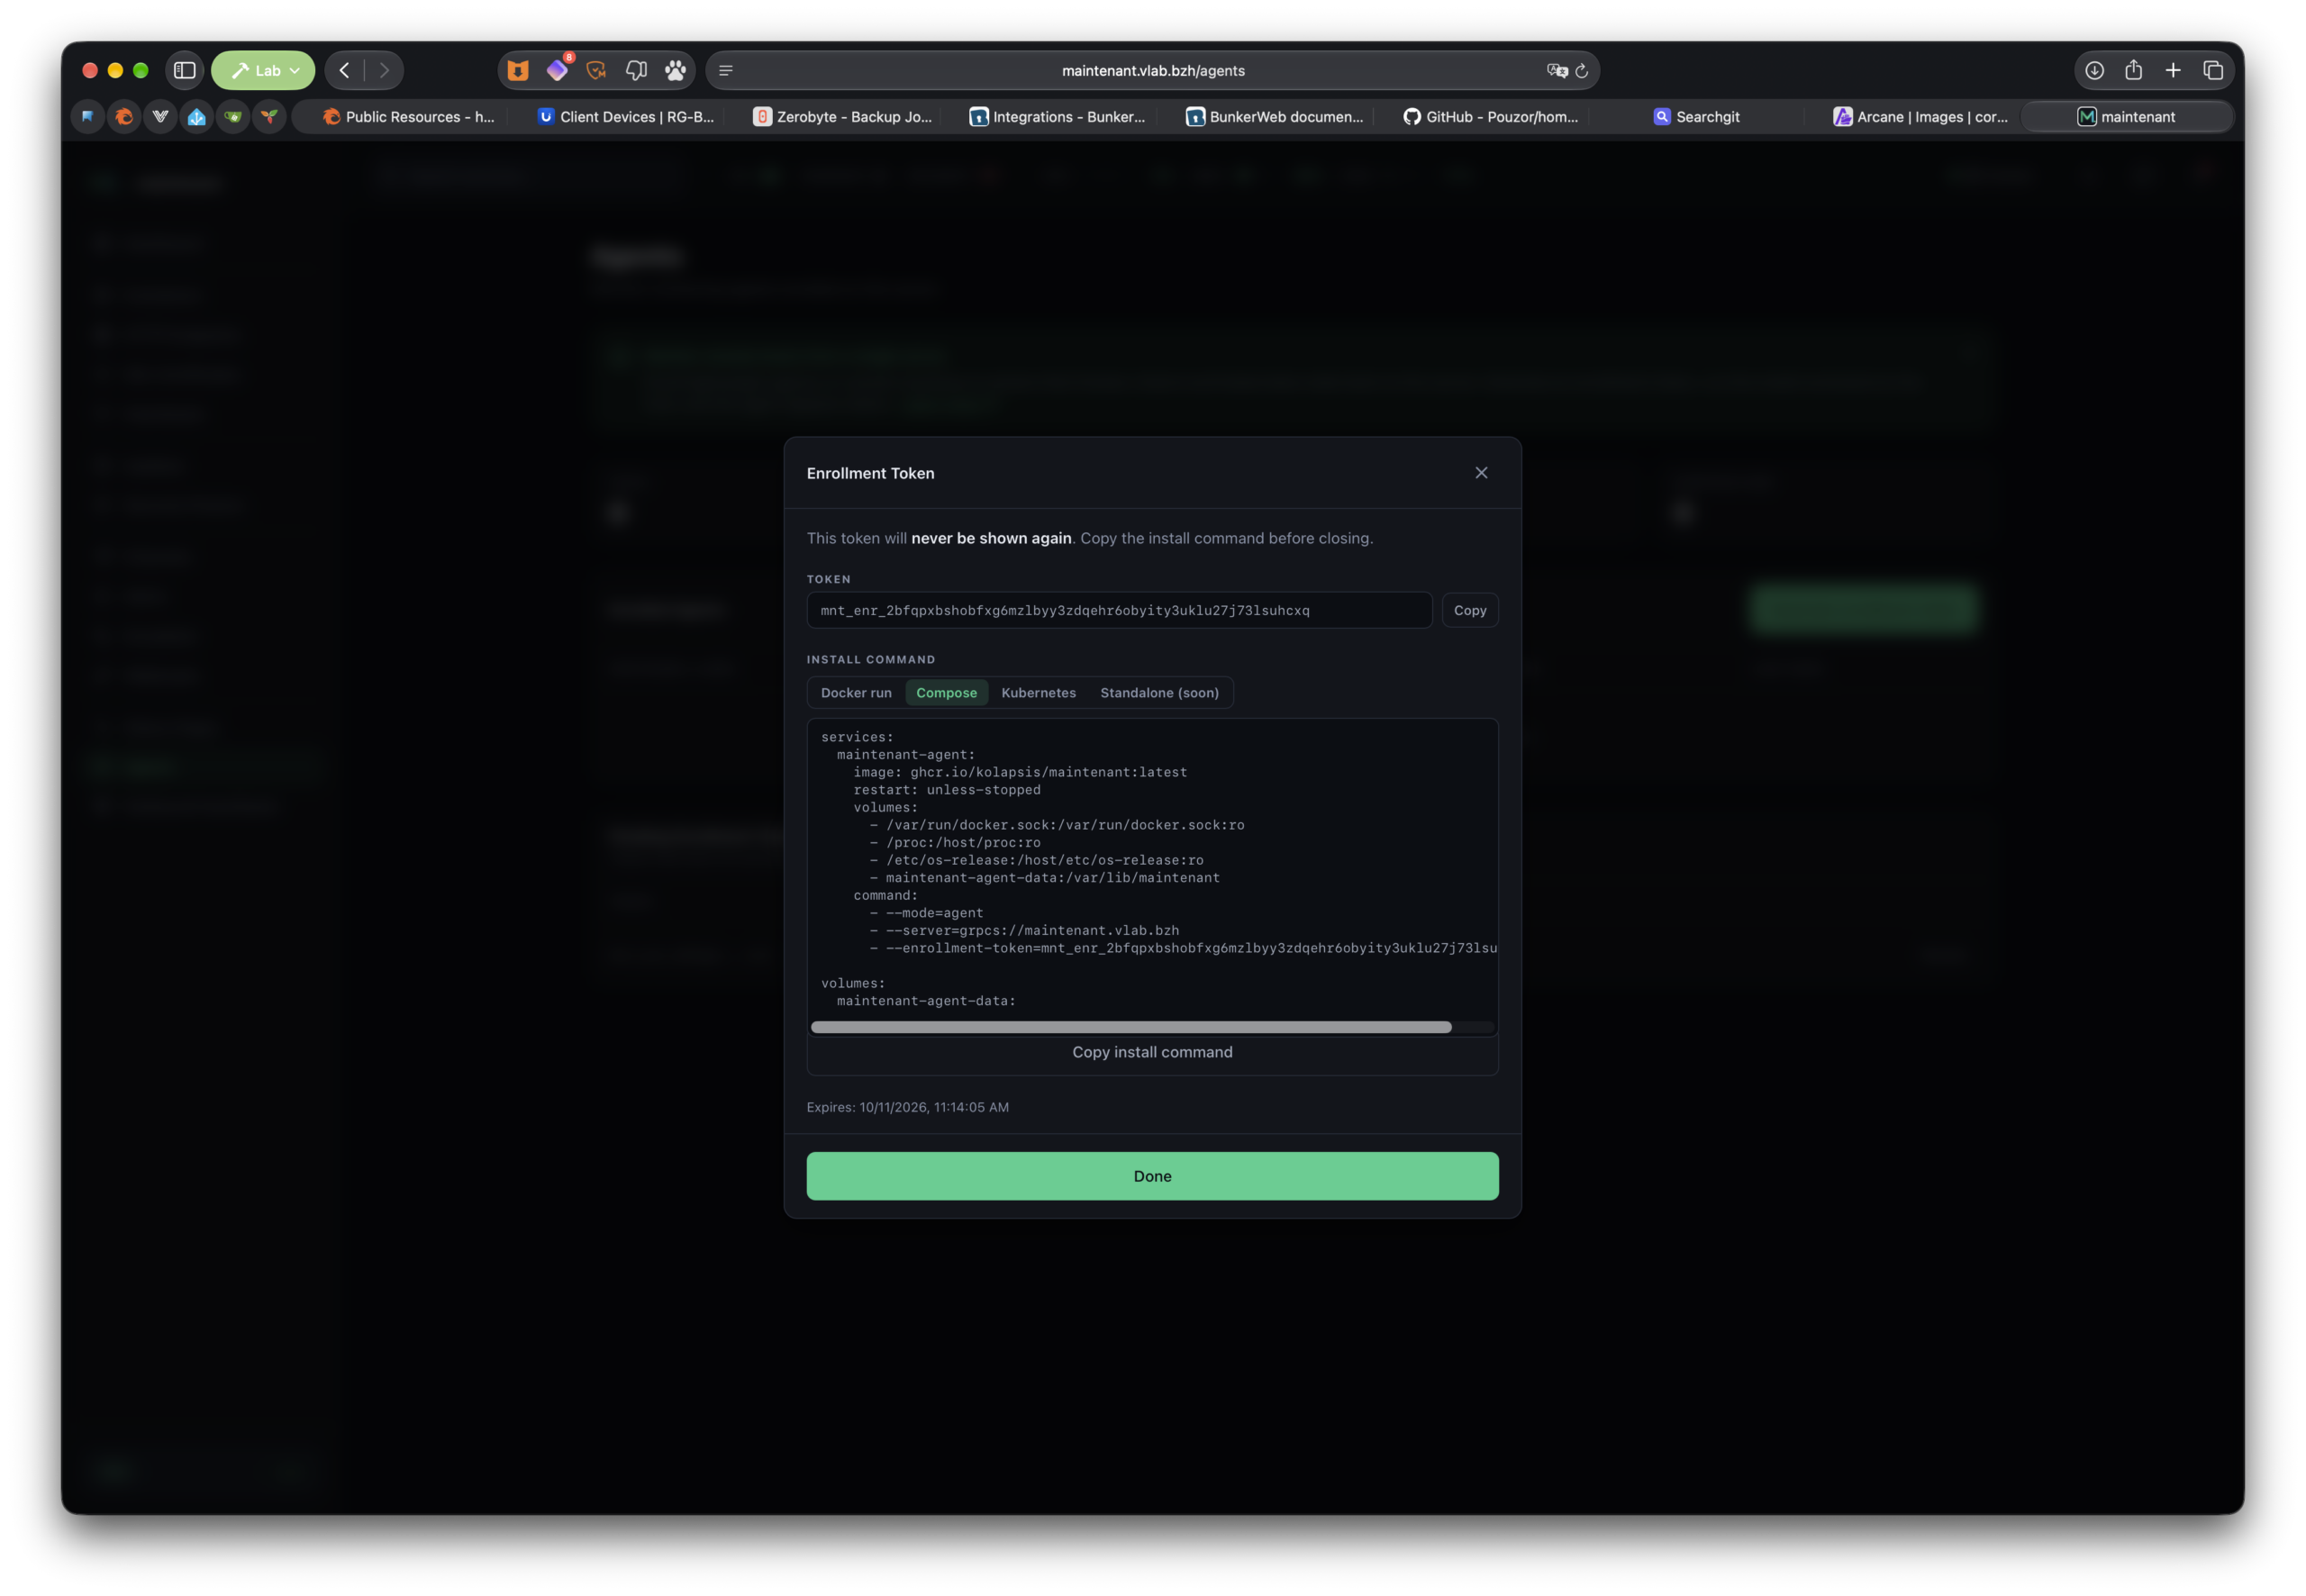Viewport: 2306px width, 1596px height.
Task: Show tab overview icon
Action: tap(2213, 70)
